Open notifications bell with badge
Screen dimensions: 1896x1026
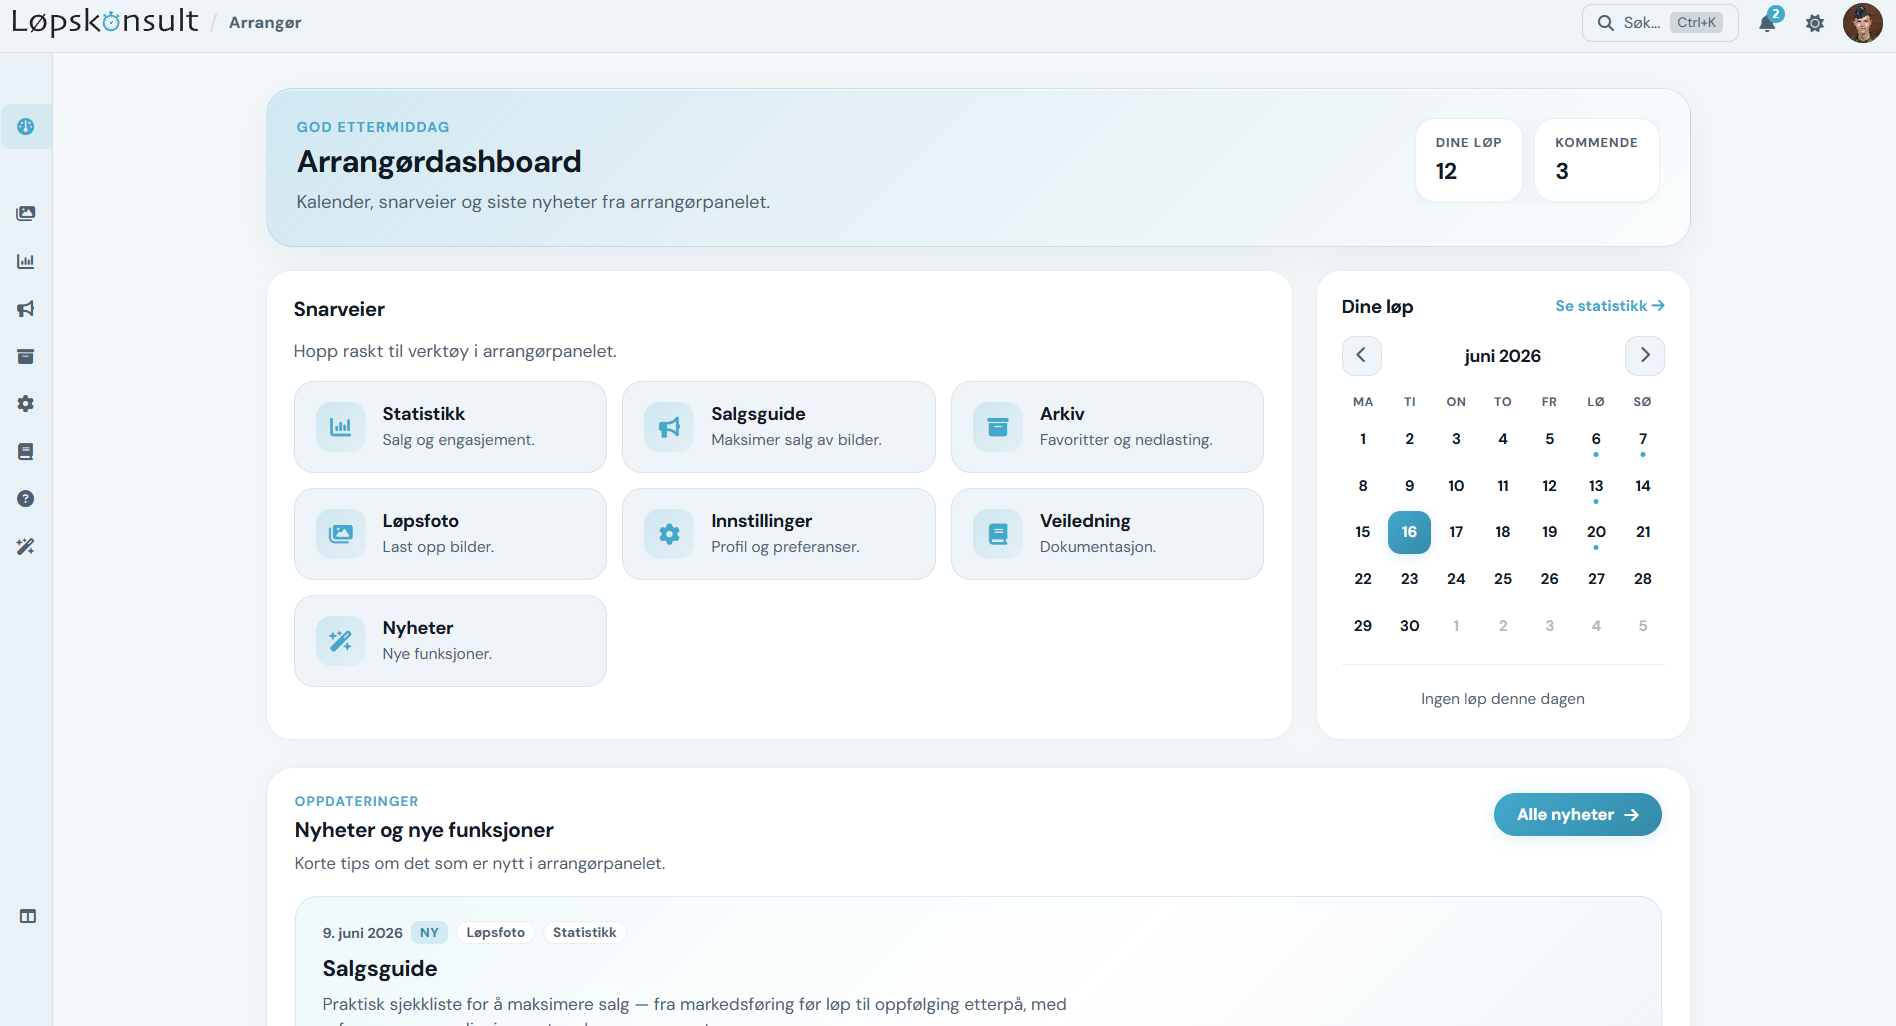click(1768, 22)
